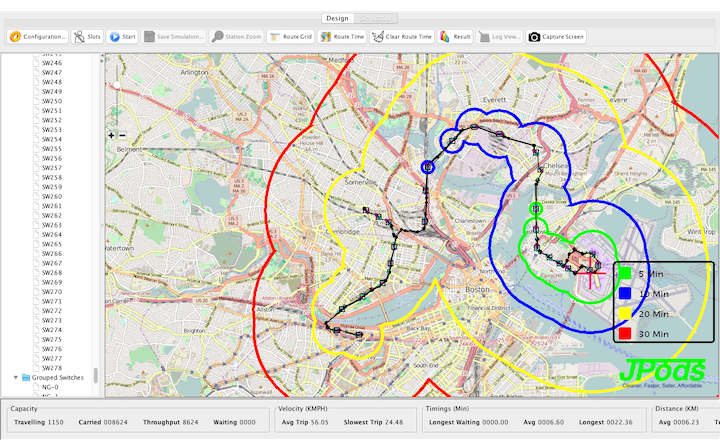Open Station Zoom tool
The width and height of the screenshot is (720, 440).
[237, 37]
